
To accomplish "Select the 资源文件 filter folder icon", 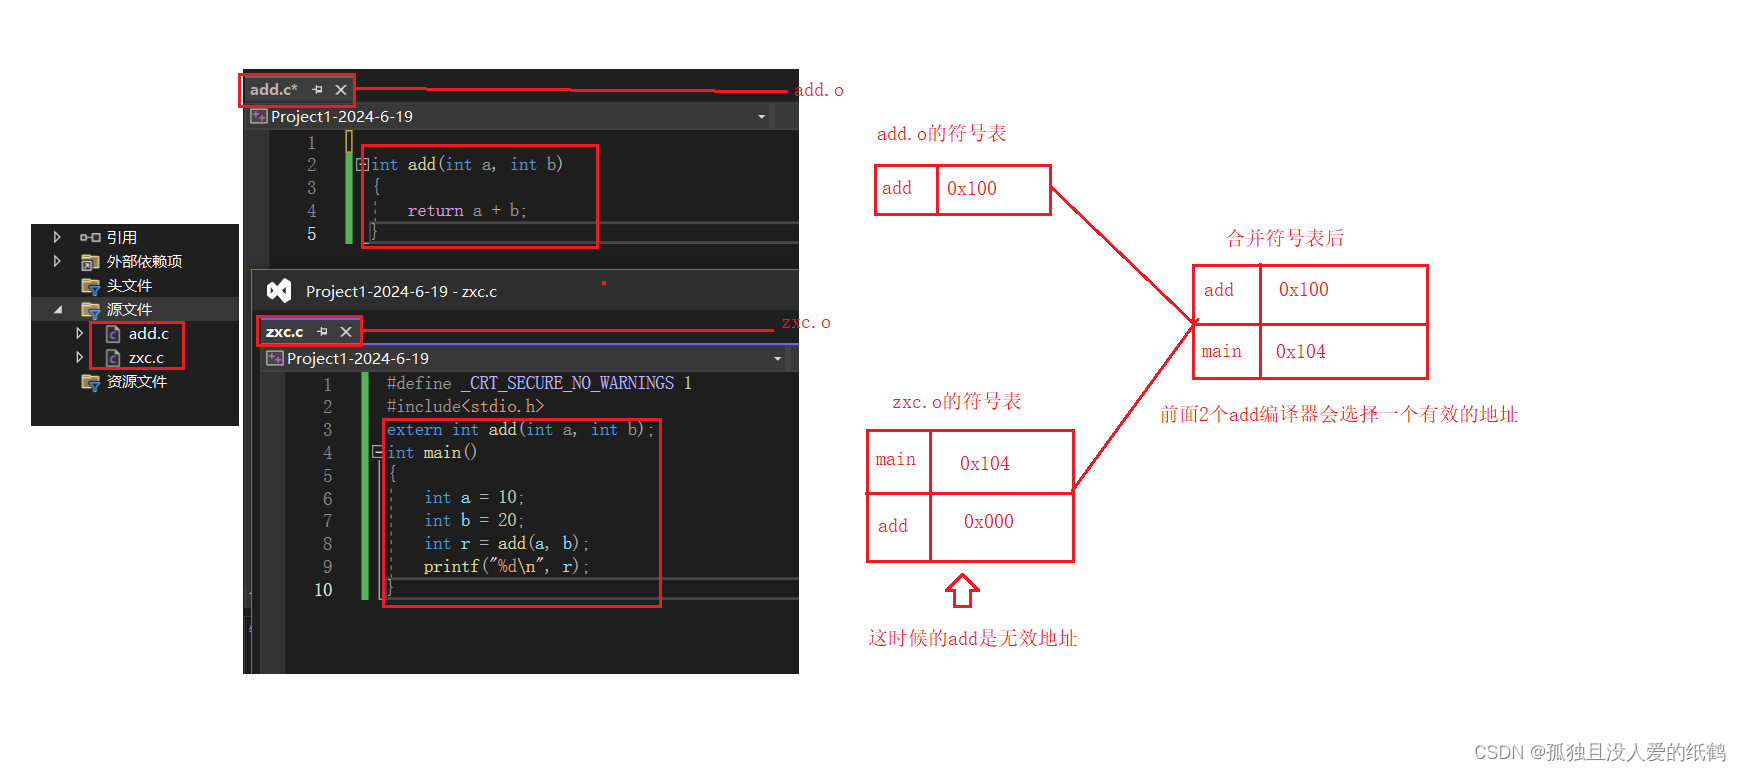I will [90, 381].
